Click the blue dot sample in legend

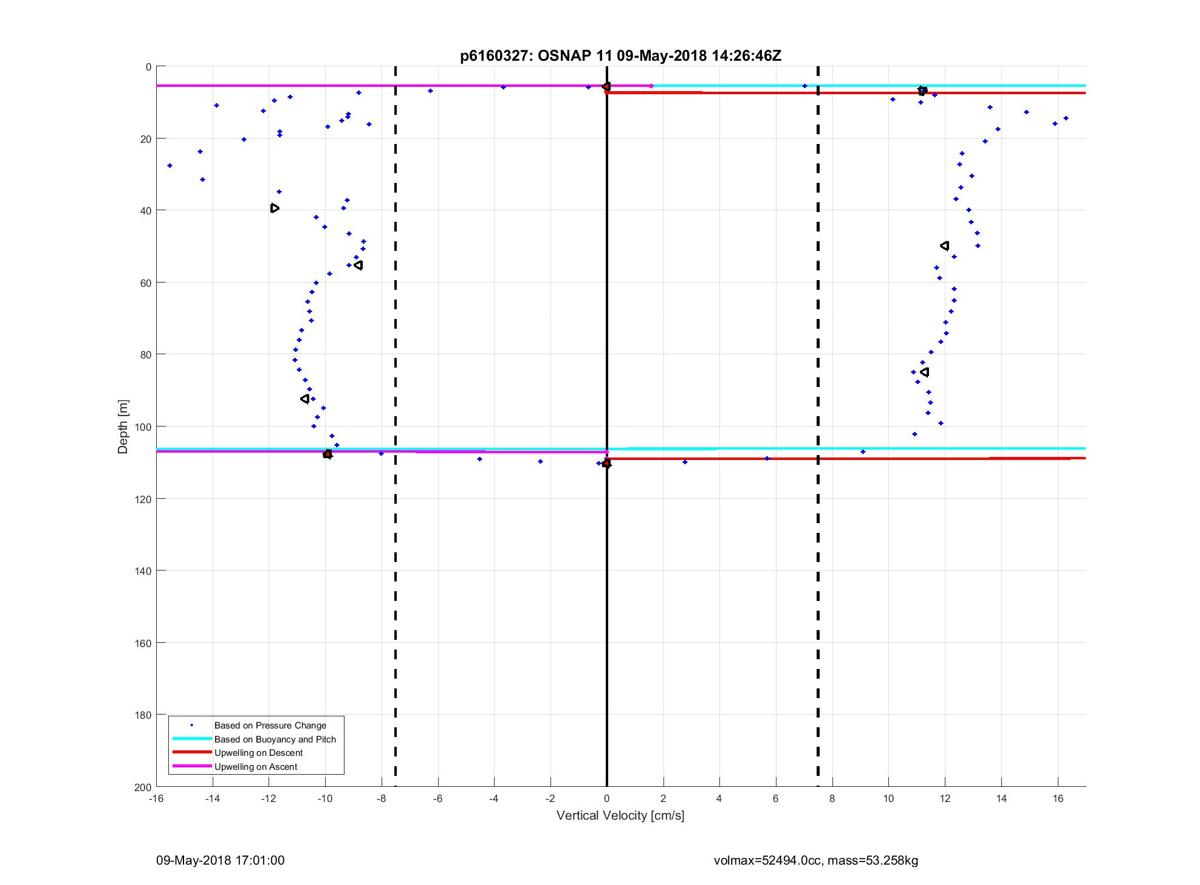pyautogui.click(x=191, y=725)
